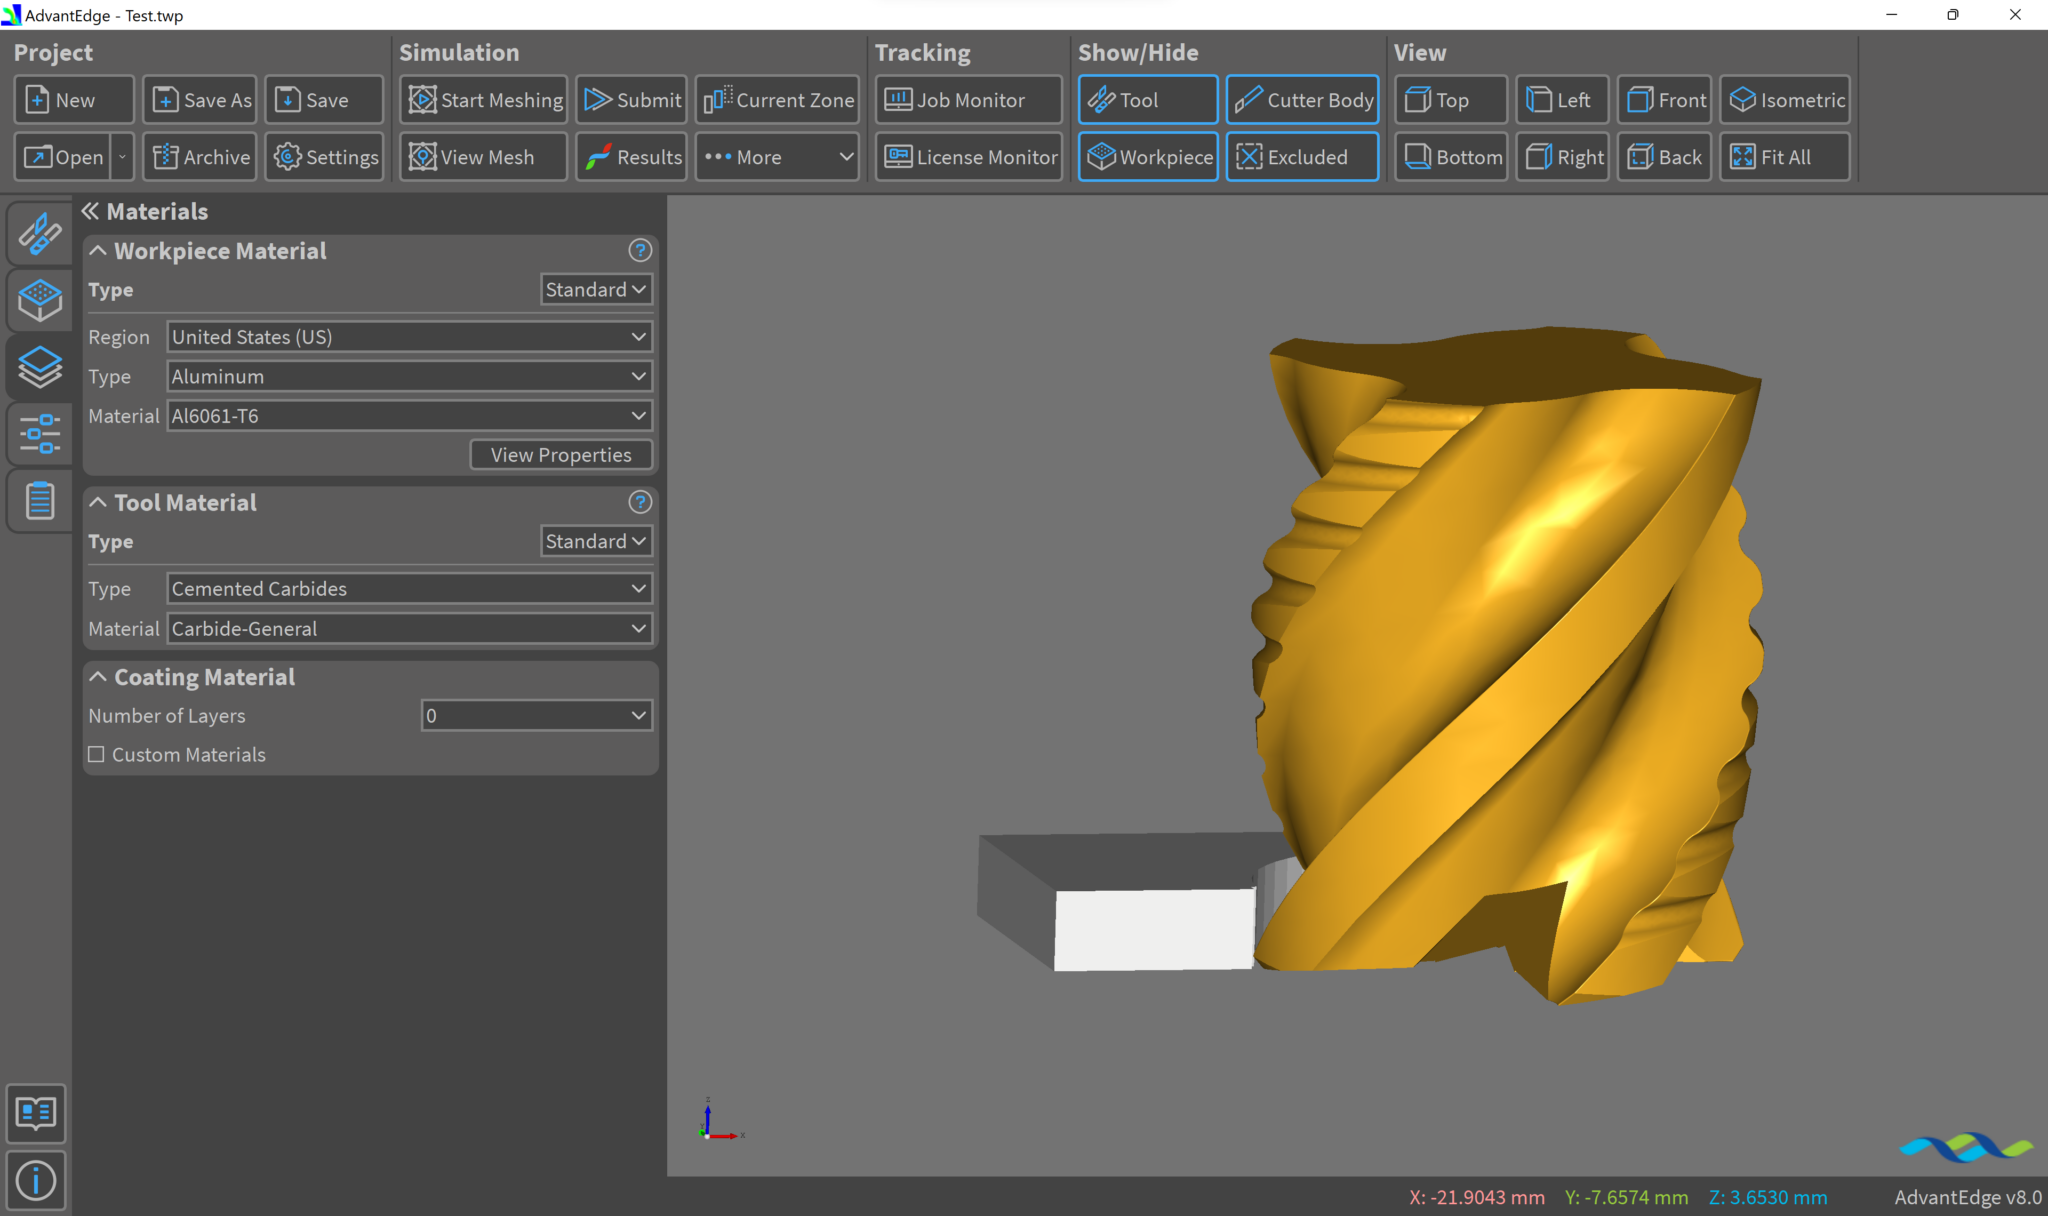Screen dimensions: 2048x1216
Task: Open the workpiece sidebar icon
Action: pos(40,300)
